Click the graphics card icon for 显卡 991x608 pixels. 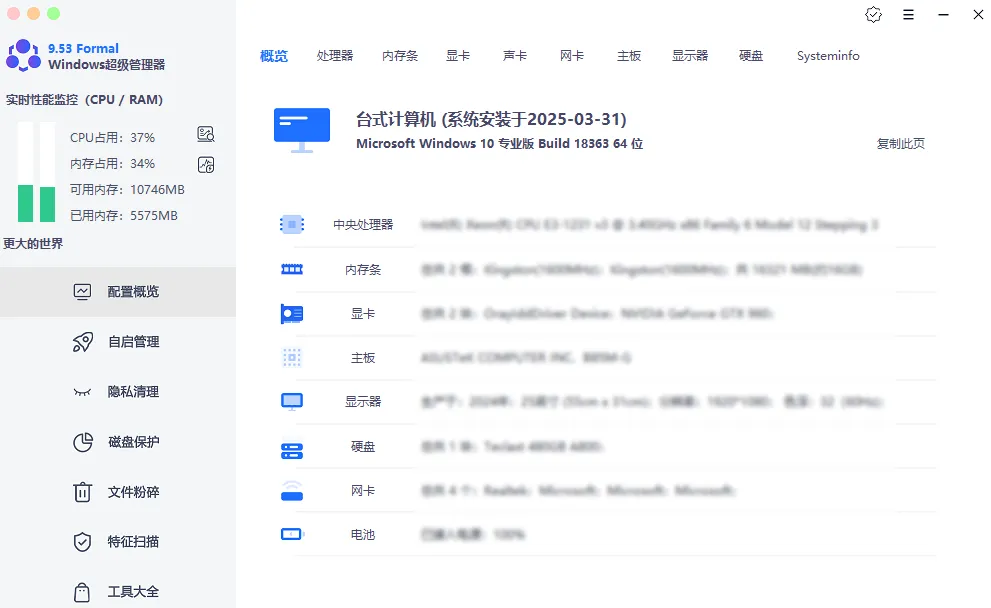click(x=292, y=314)
